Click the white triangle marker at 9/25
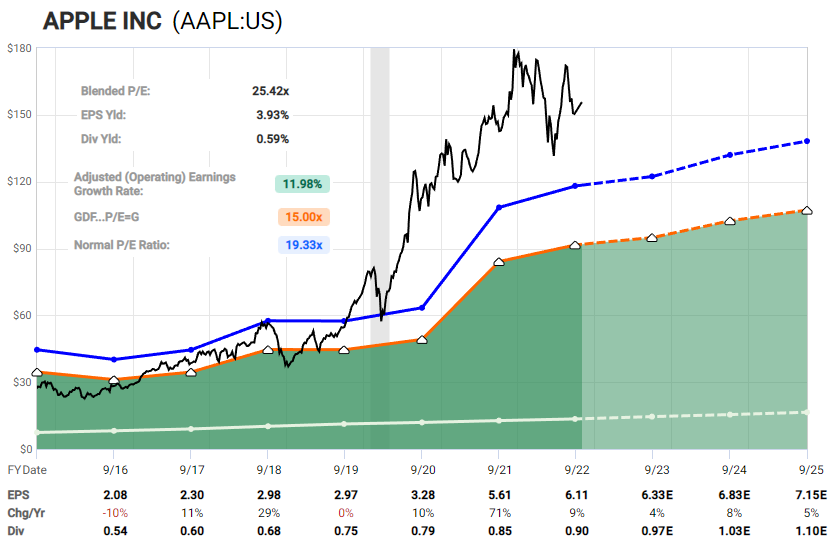Image resolution: width=832 pixels, height=550 pixels. pos(807,211)
